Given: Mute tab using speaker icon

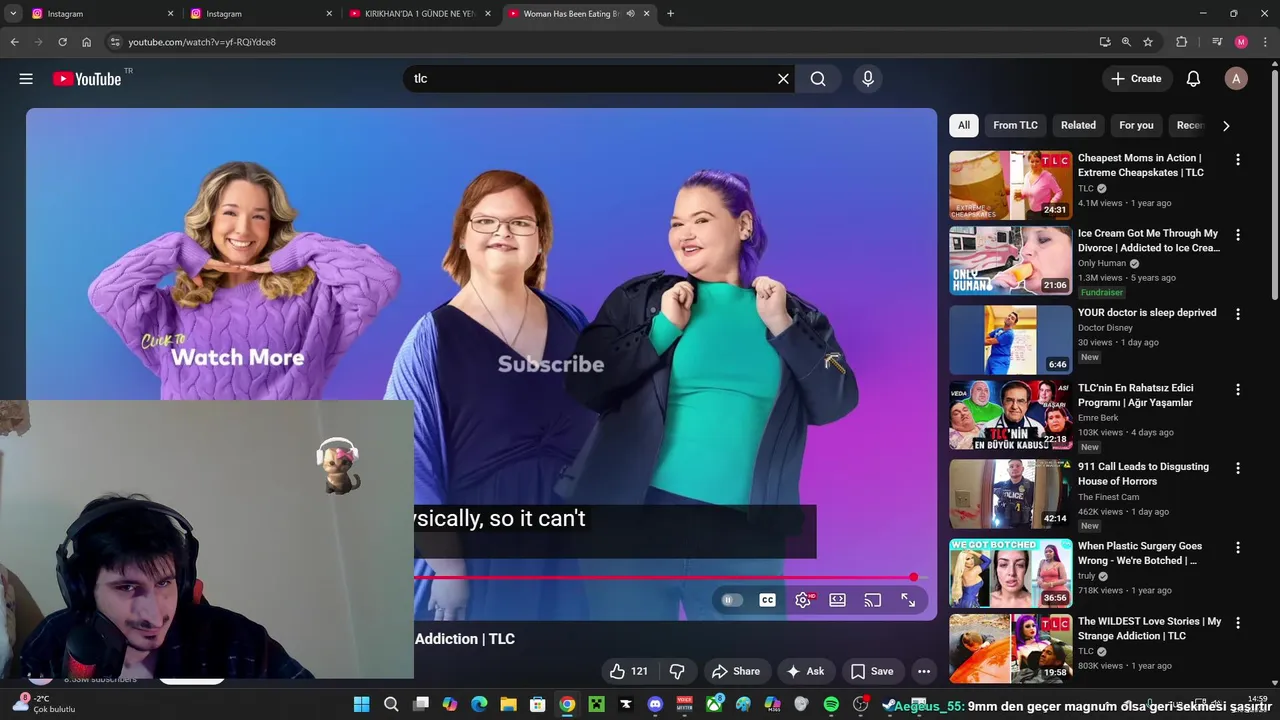Looking at the screenshot, I should (x=630, y=14).
